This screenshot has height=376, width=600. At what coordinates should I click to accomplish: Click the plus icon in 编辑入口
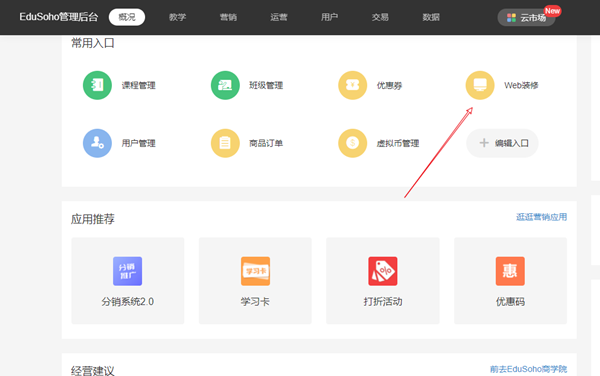(484, 143)
